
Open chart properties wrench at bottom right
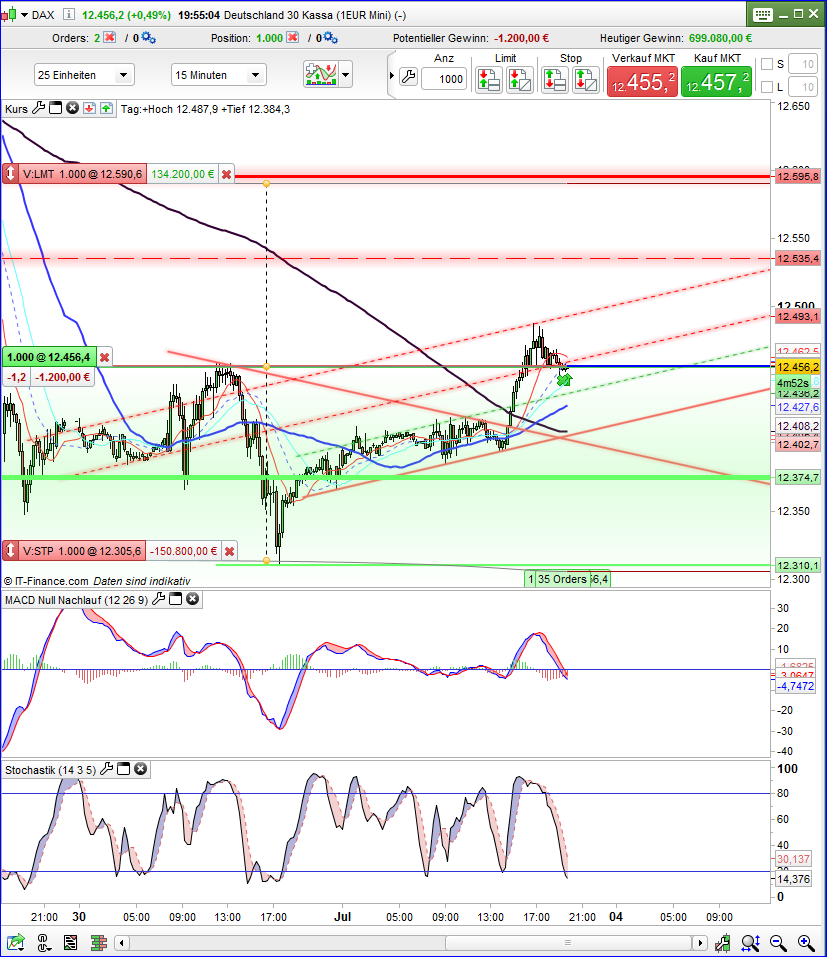coord(723,942)
